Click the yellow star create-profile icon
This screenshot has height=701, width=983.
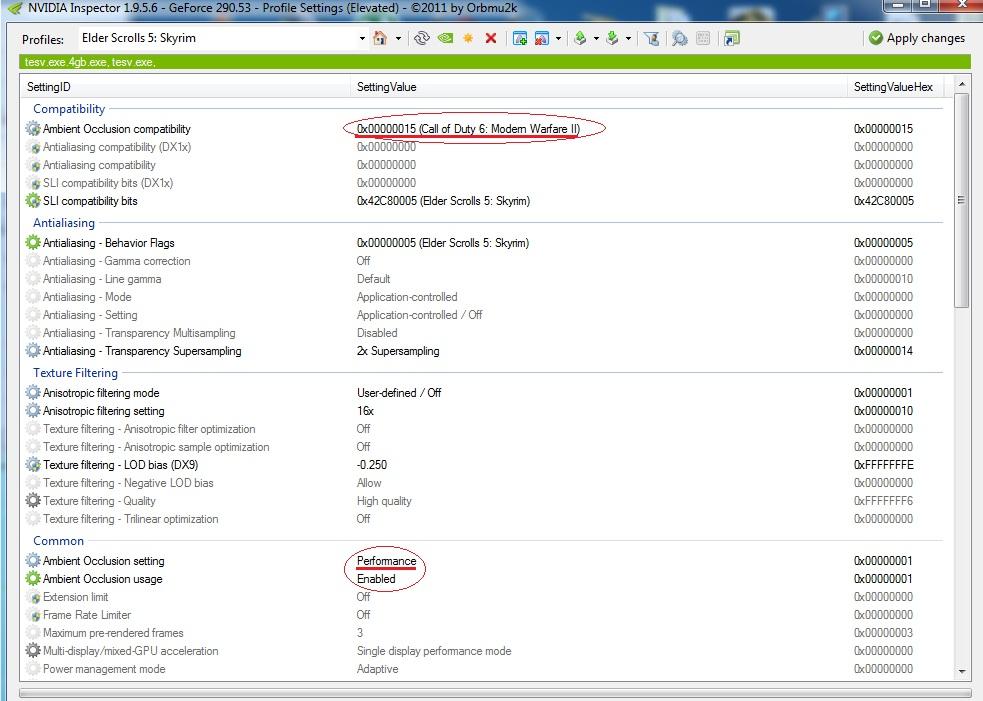pos(468,38)
